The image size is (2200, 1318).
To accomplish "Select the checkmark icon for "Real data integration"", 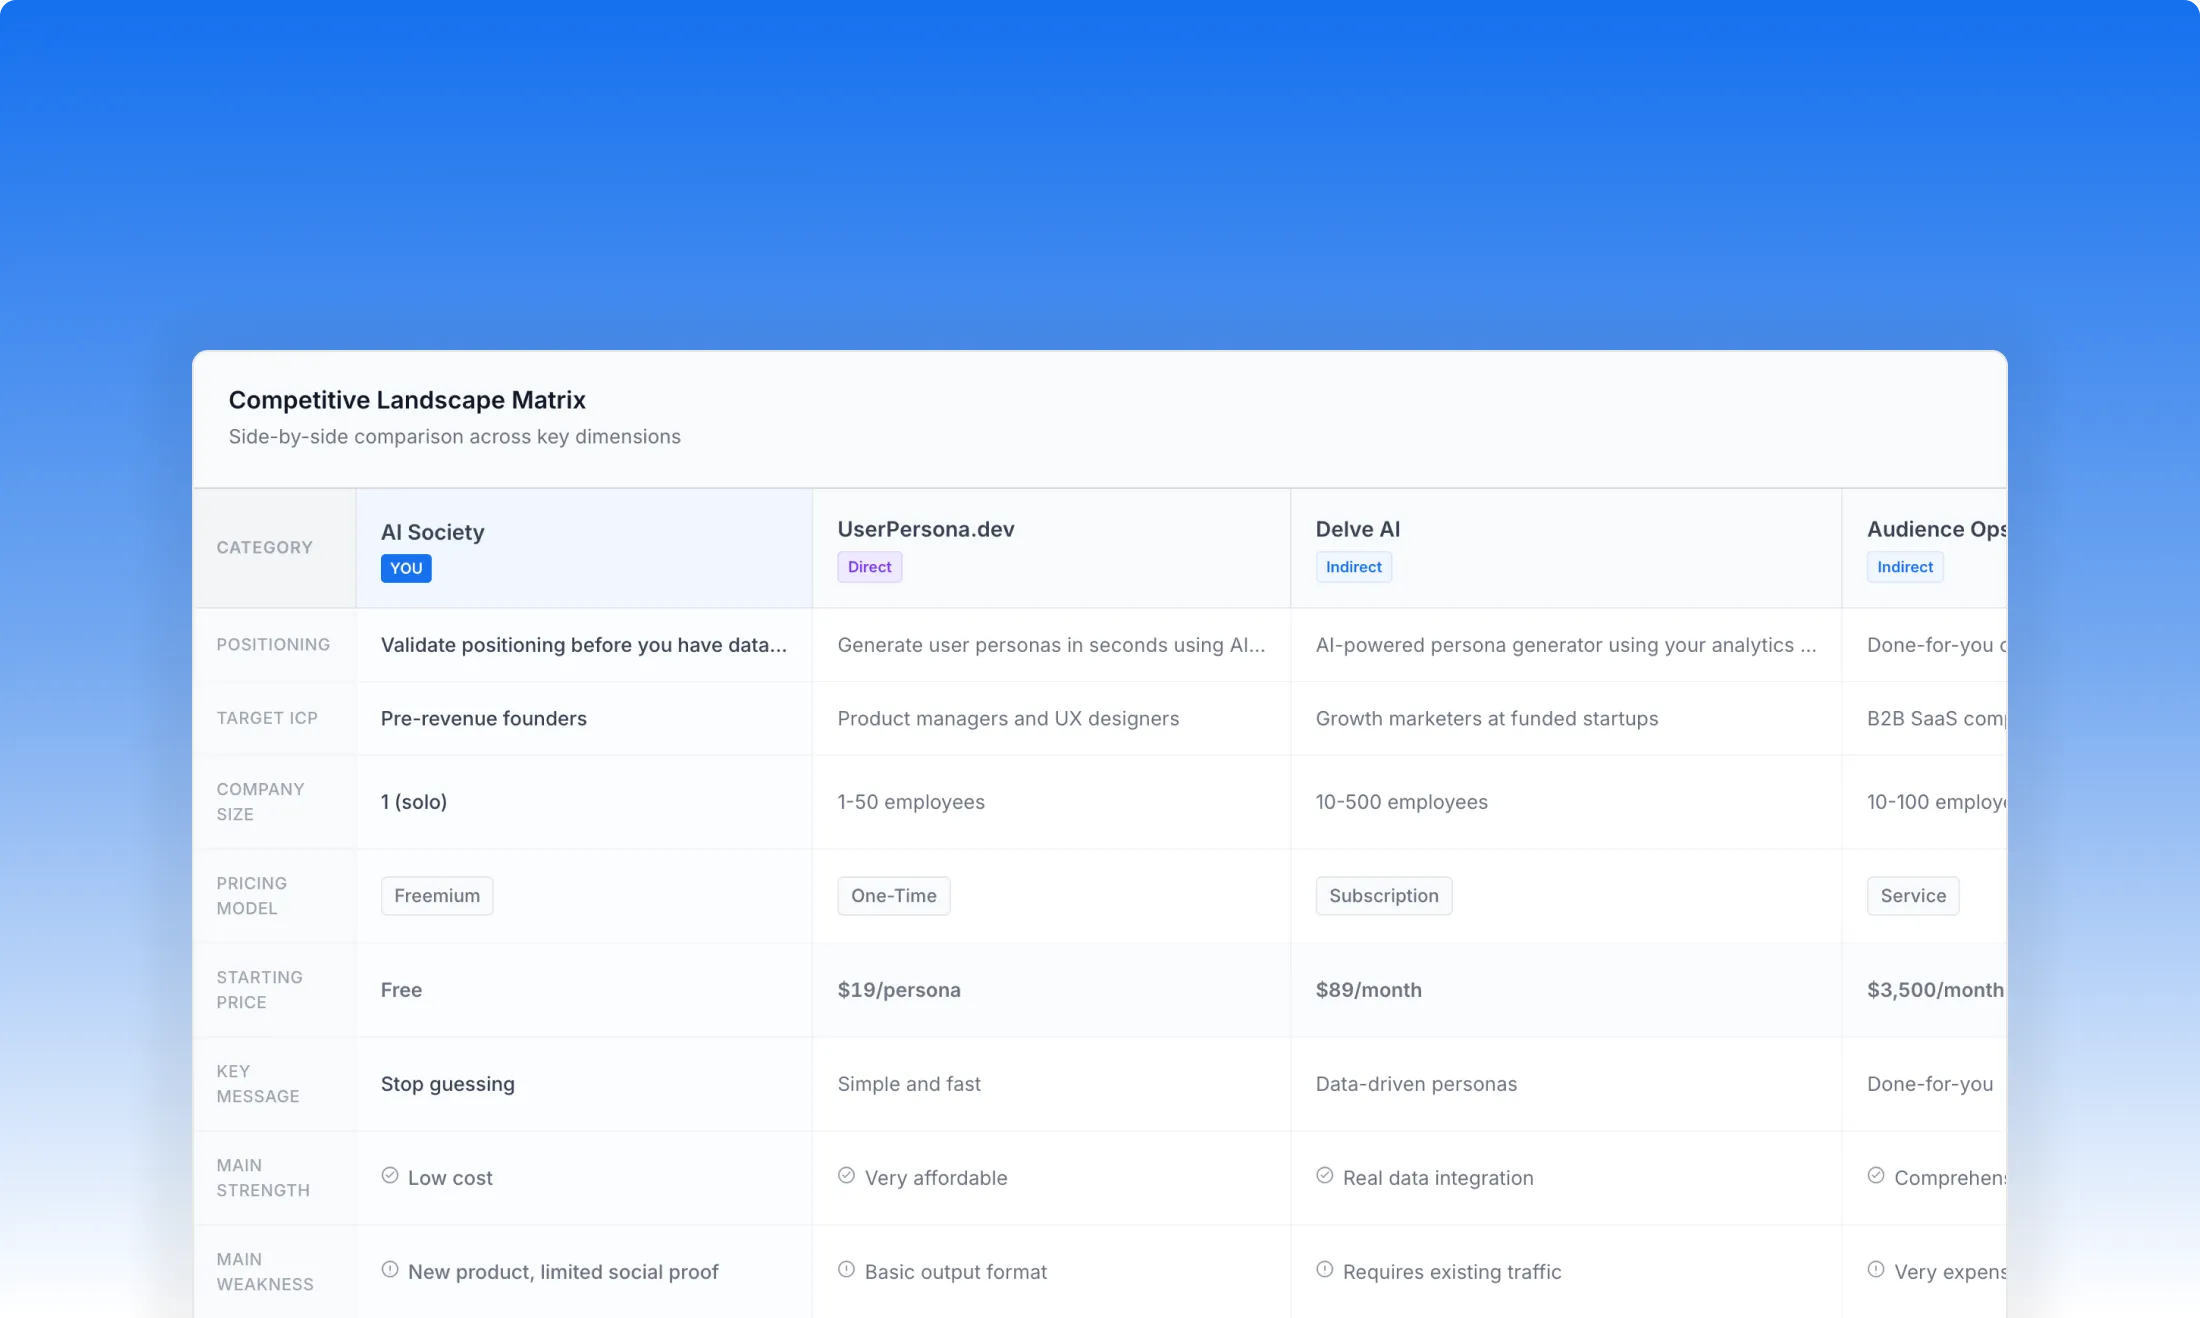I will click(x=1325, y=1176).
